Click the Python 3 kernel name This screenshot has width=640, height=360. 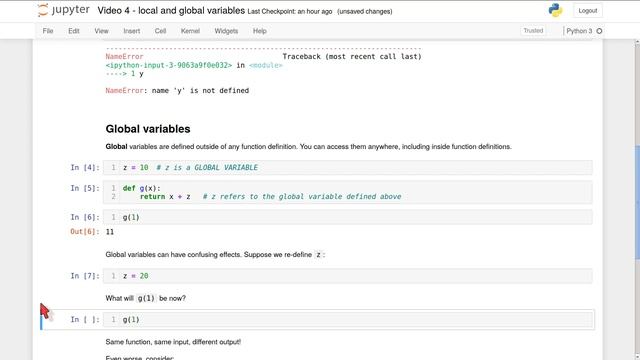pyautogui.click(x=579, y=31)
